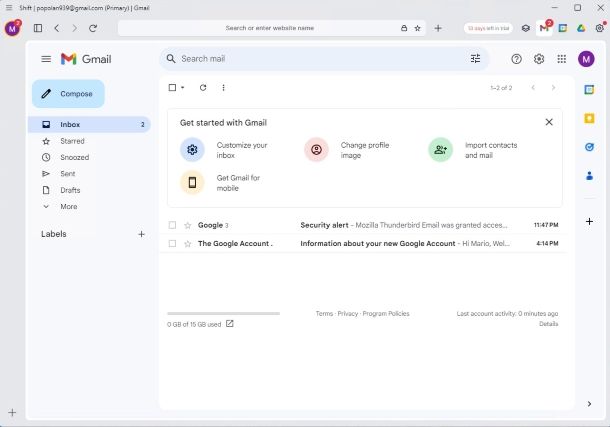Screen dimensions: 610x427
Task: Star the Google Security alert email
Action: click(188, 225)
